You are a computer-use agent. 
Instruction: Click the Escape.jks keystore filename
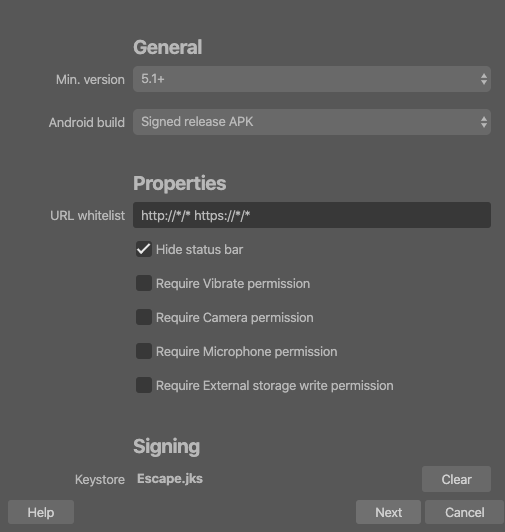point(170,479)
